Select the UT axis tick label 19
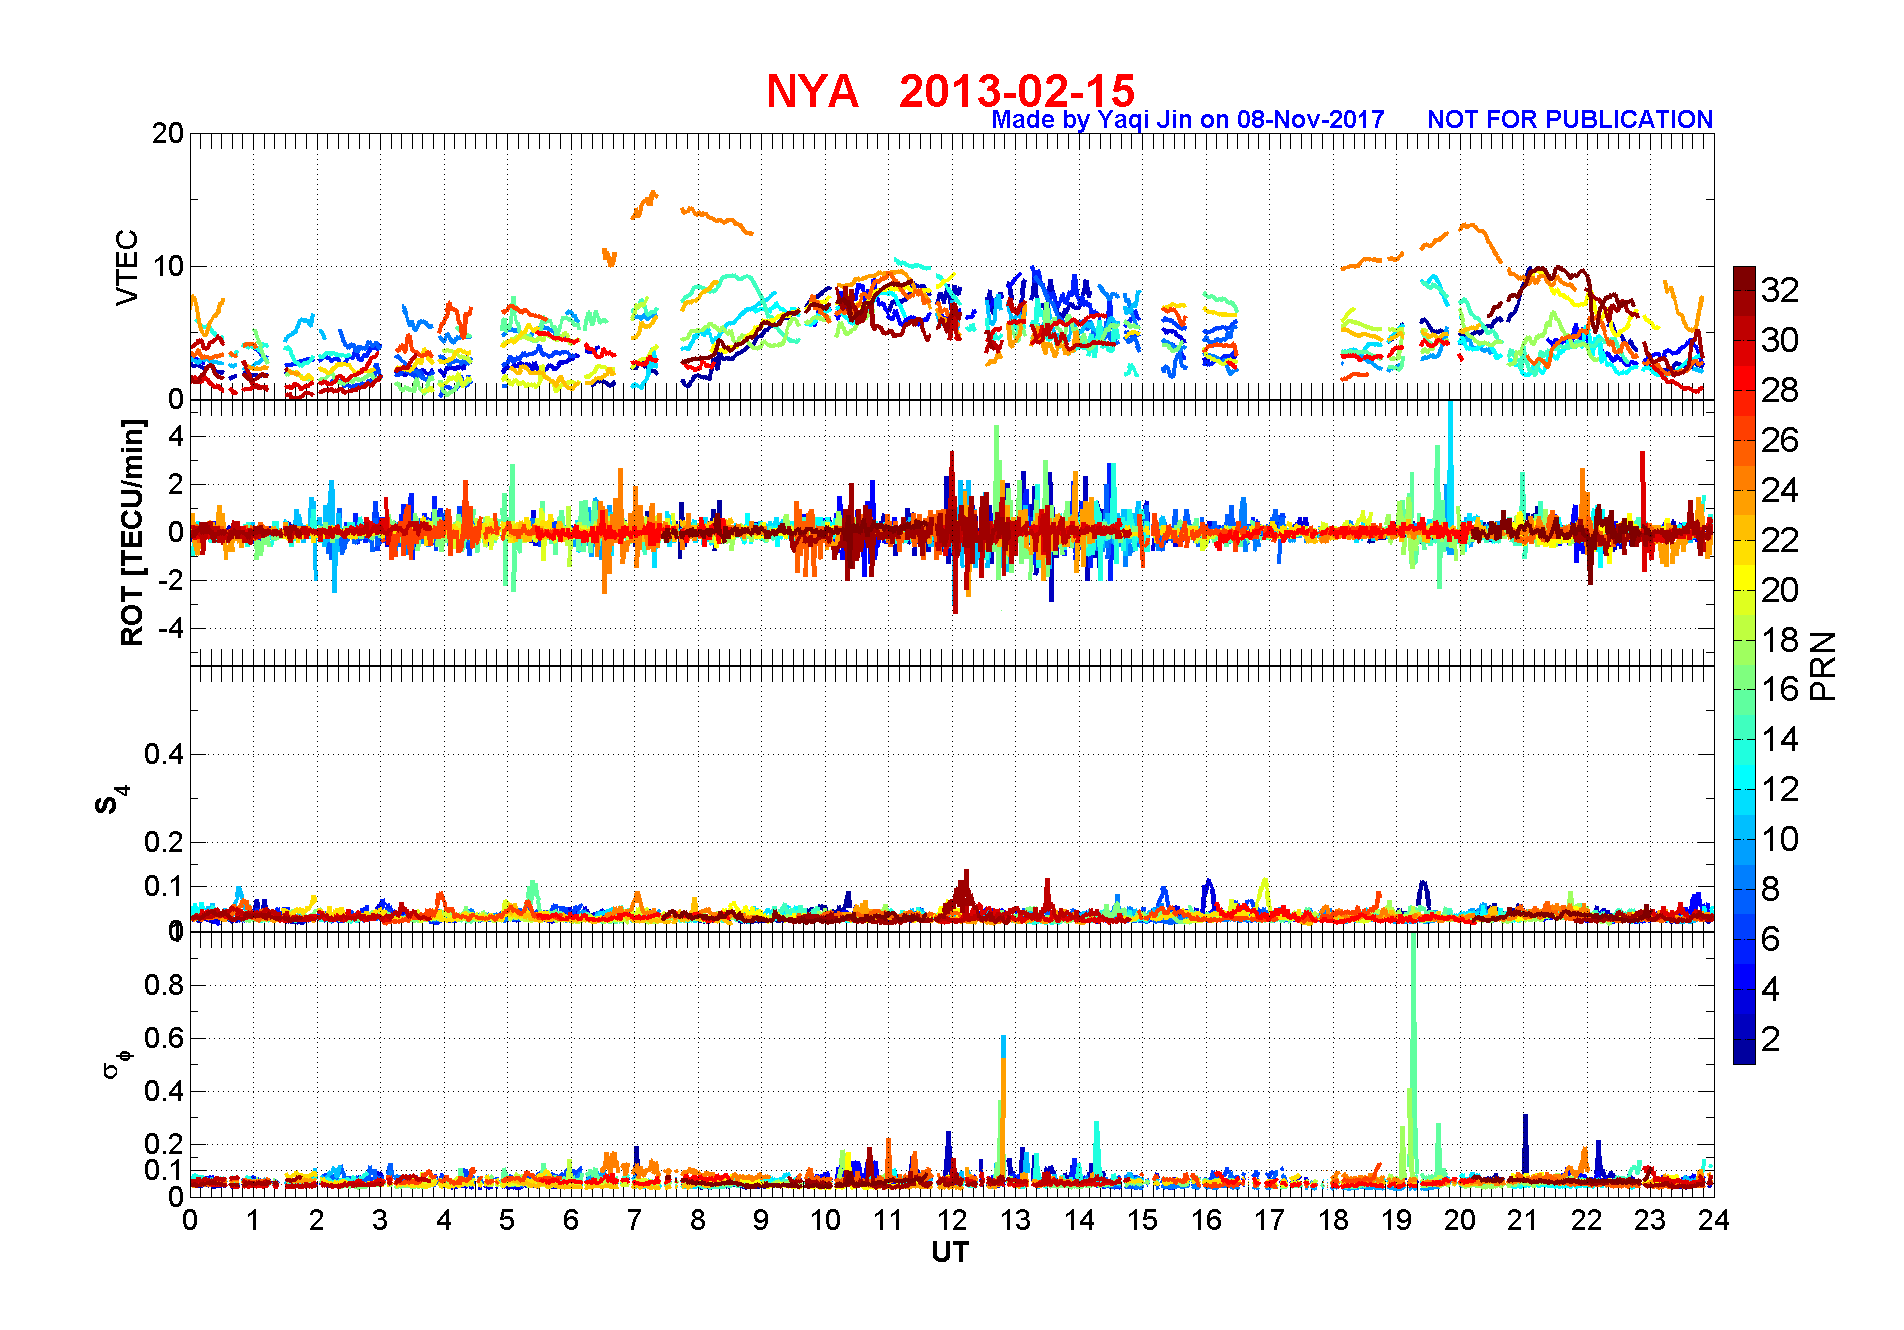Screen dimensions: 1904x1330 pyautogui.click(x=1397, y=1220)
